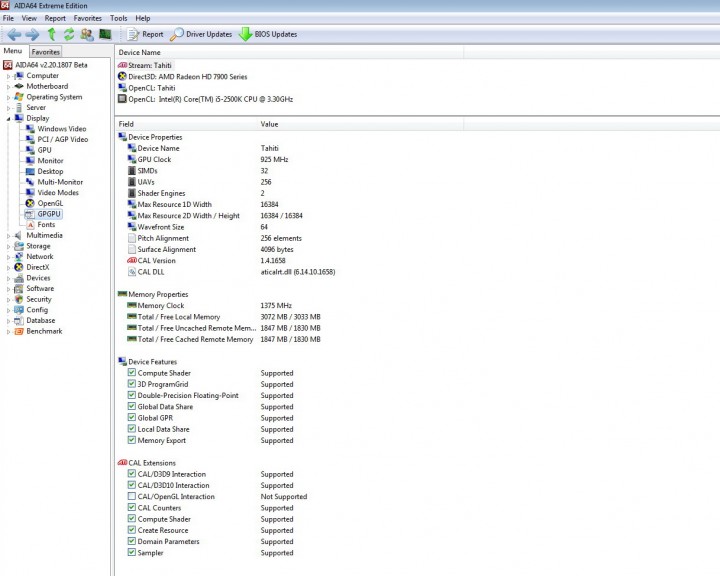This screenshot has height=576, width=720.
Task: Toggle the CAL/D3D9 Interaction checkbox
Action: coord(132,474)
